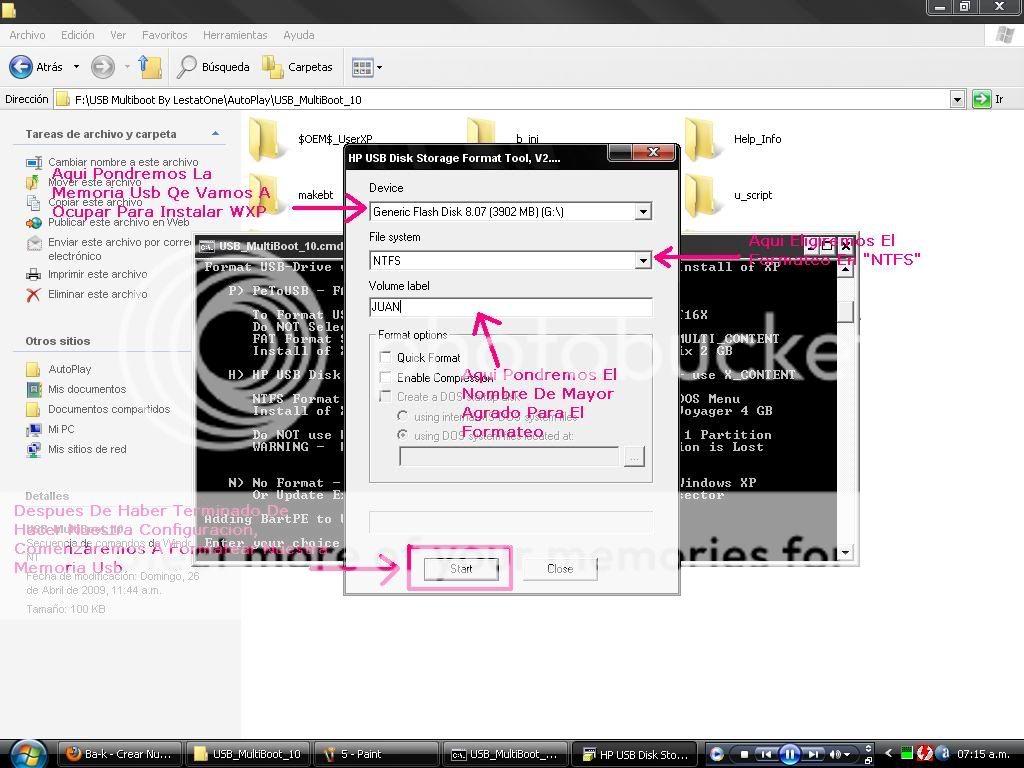Open the Favoritos menu

pyautogui.click(x=165, y=35)
